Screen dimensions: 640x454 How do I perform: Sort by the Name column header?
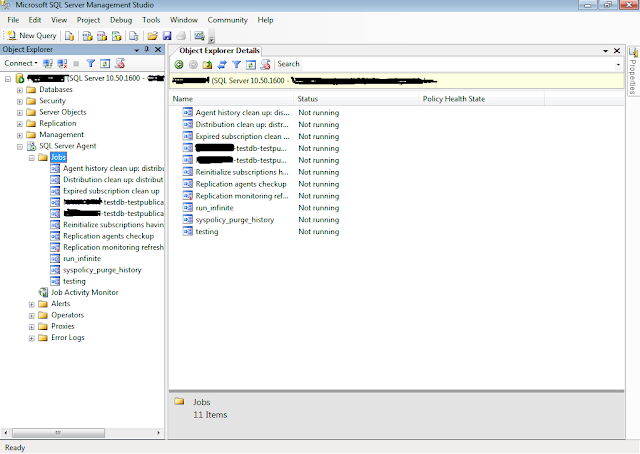click(231, 99)
